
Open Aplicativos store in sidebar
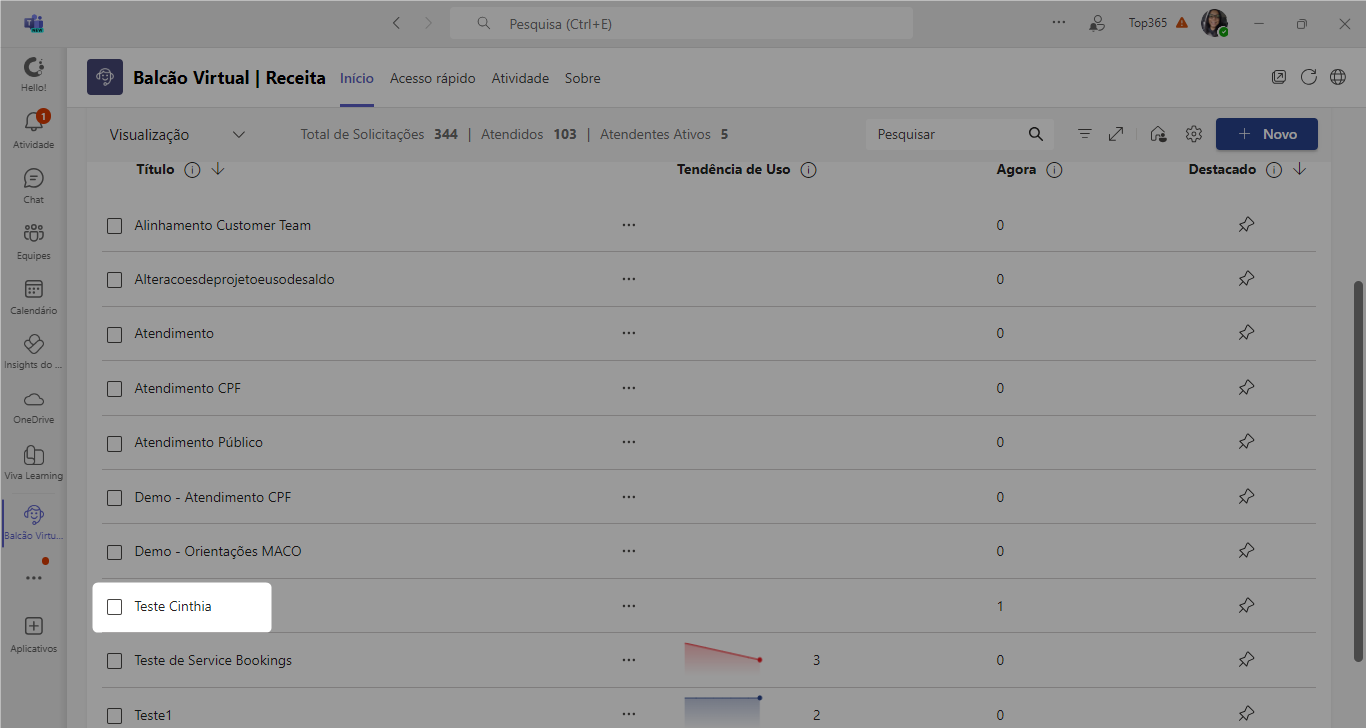[33, 634]
